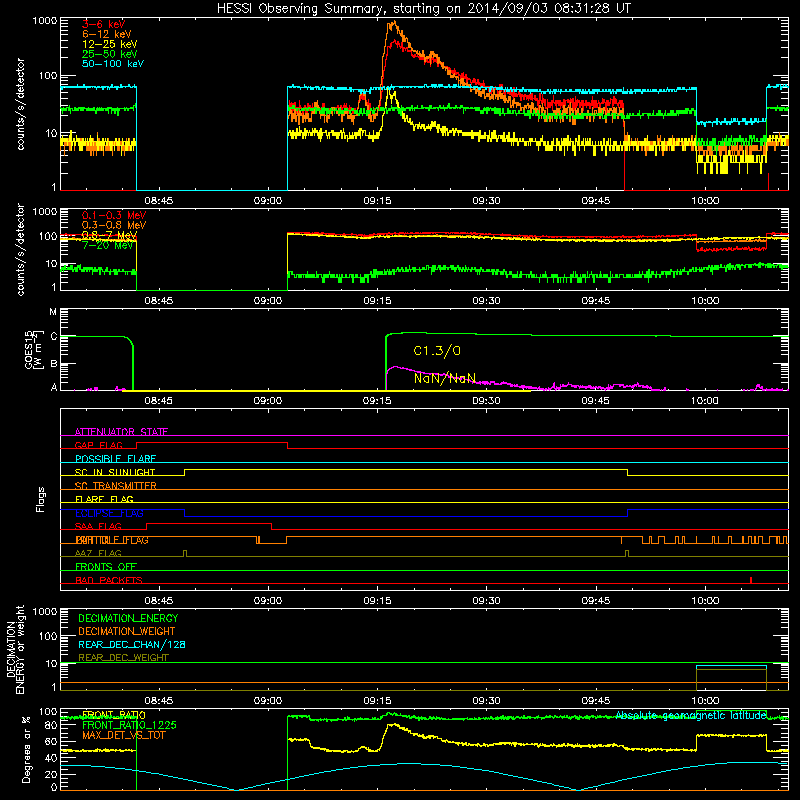Click the red BAD_PACKETS spike marker
This screenshot has width=800, height=800.
[751, 580]
